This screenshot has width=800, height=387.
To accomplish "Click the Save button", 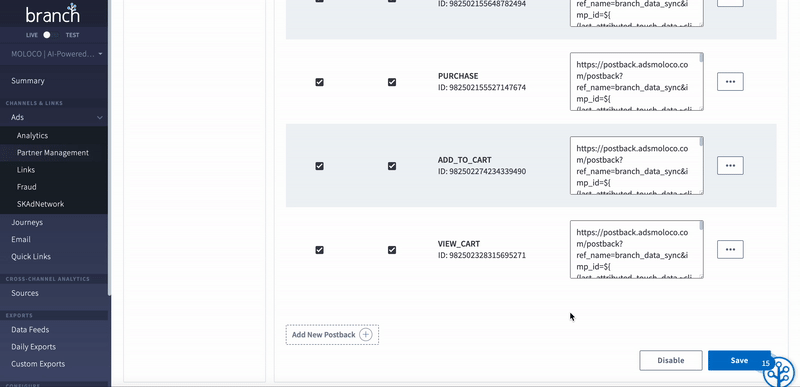I will [x=739, y=360].
